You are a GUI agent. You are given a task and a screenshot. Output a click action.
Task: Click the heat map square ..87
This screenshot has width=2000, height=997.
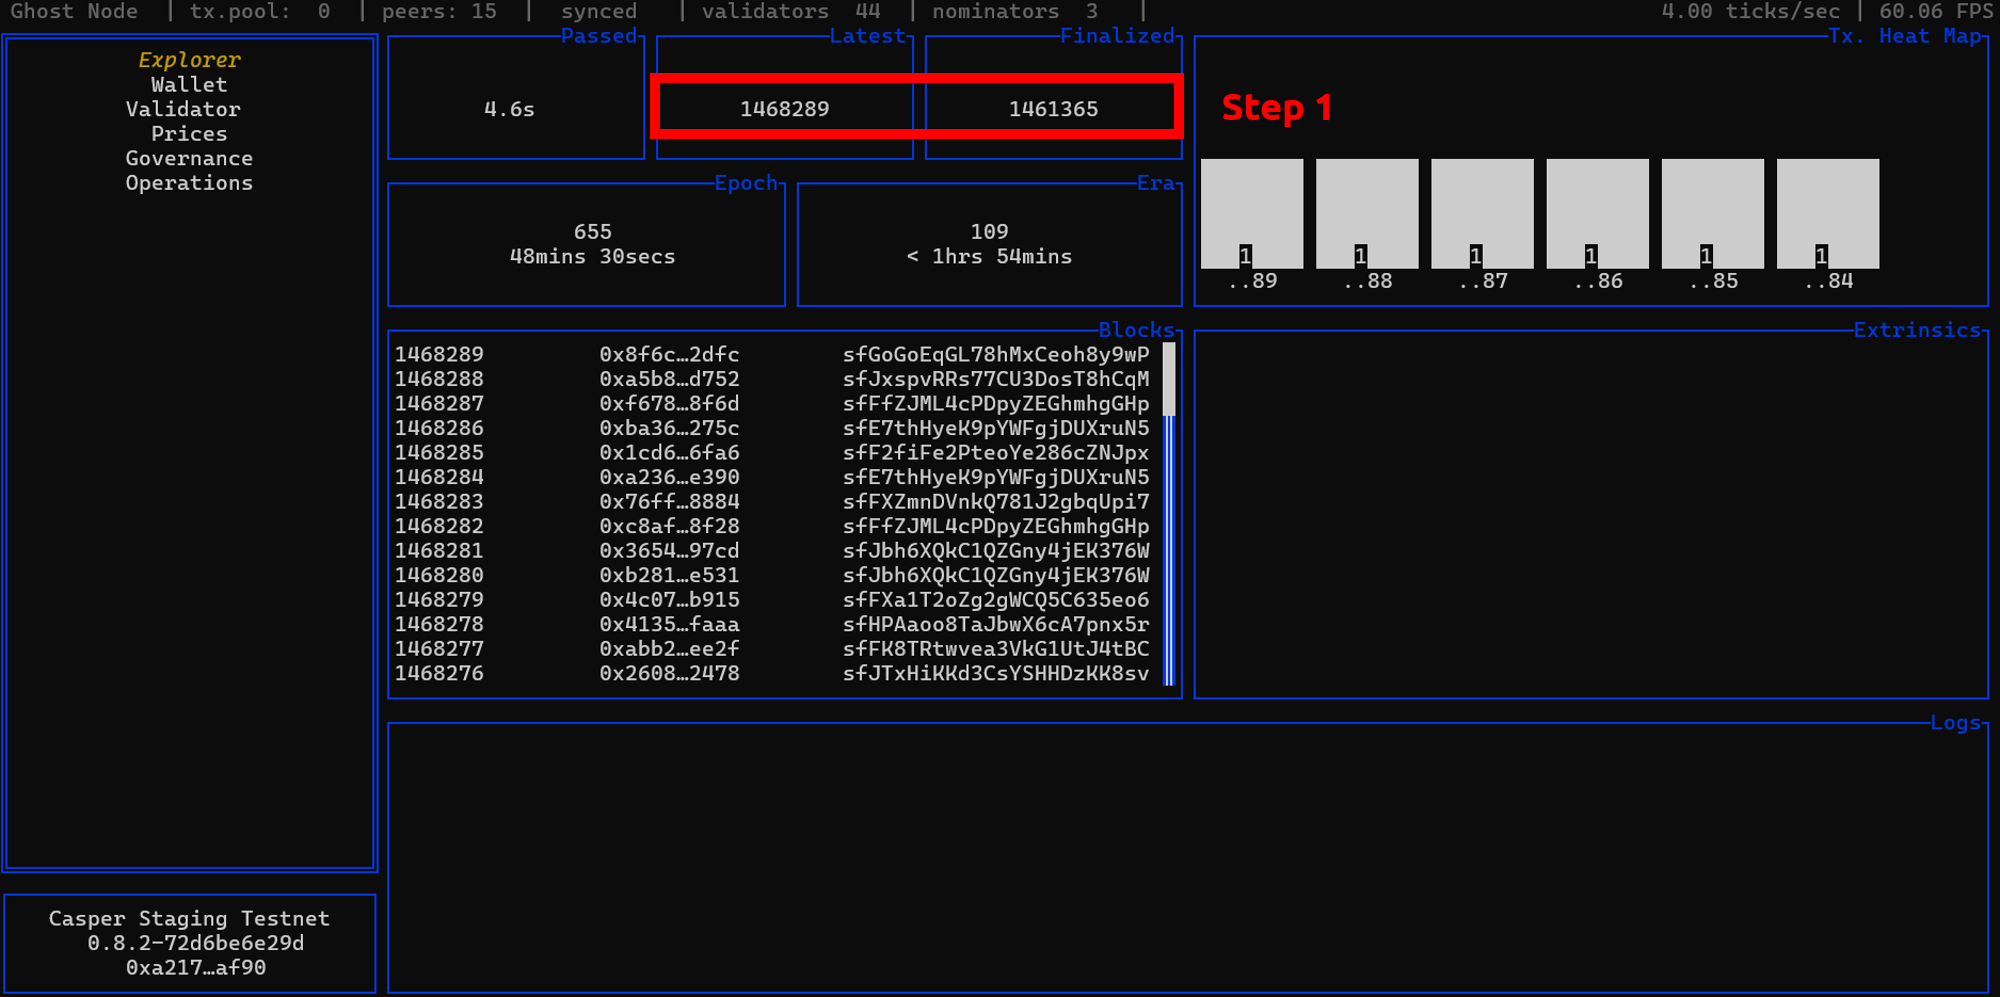coord(1482,213)
